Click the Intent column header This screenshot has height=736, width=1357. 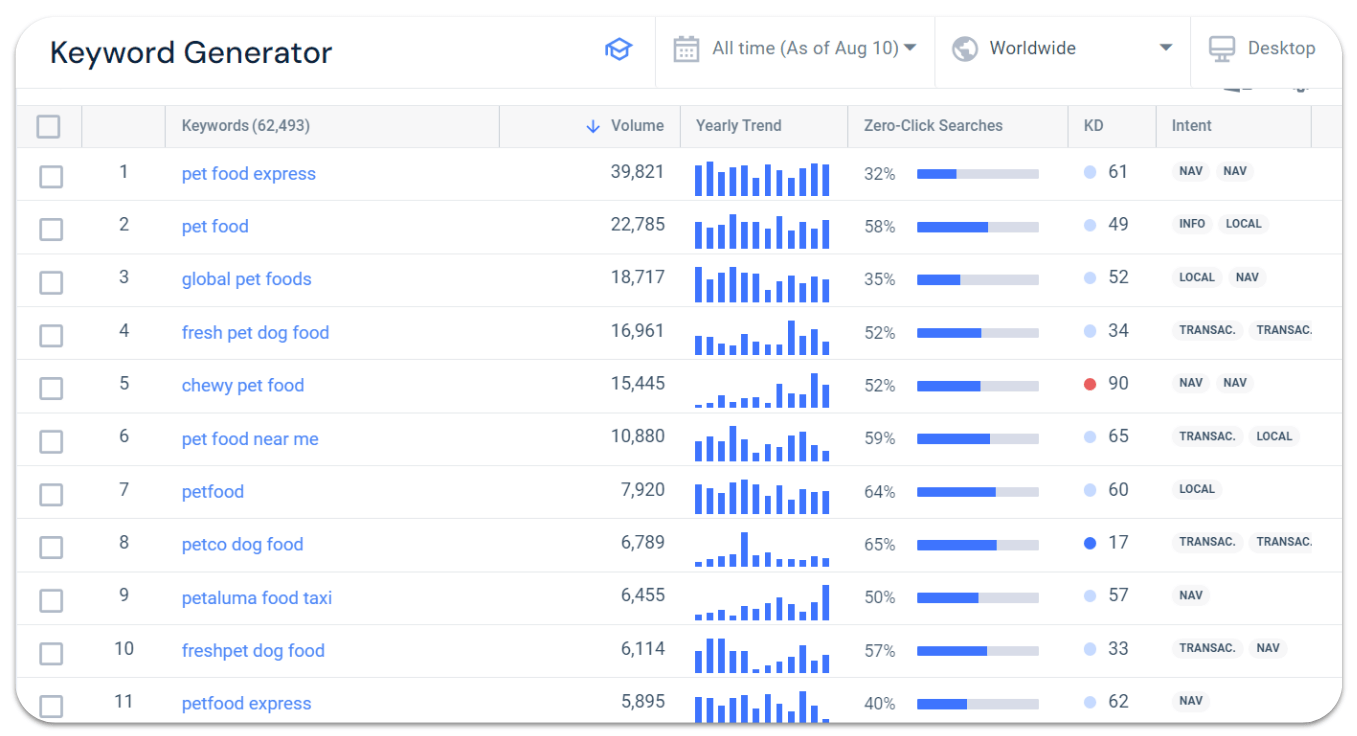click(x=1191, y=126)
